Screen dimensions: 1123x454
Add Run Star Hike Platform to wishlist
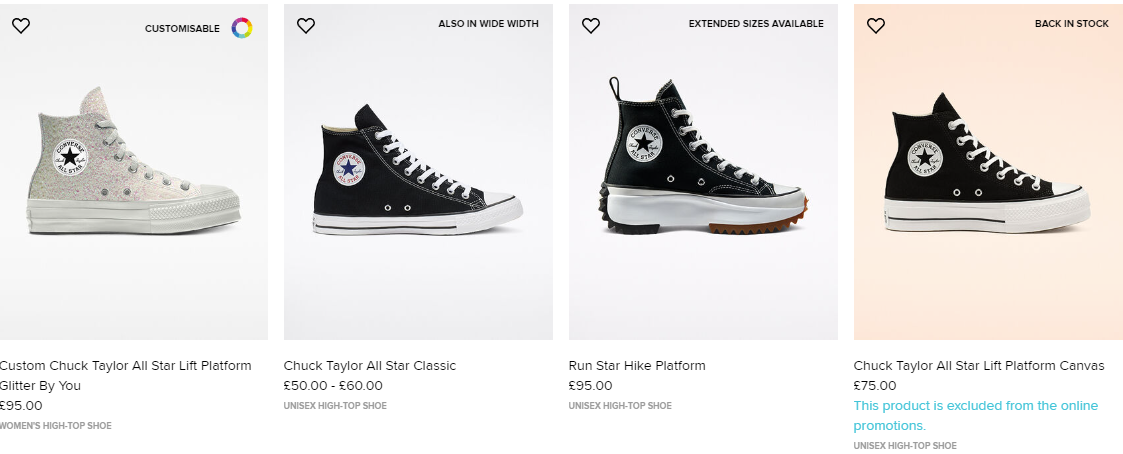click(x=591, y=26)
